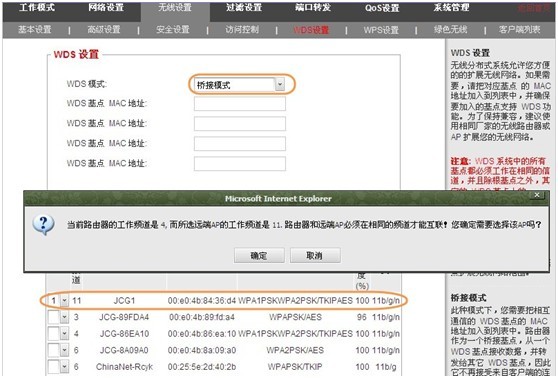Select the 无线设置 top navigation tab
Image resolution: width=558 pixels, height=378 pixels.
(x=175, y=7)
